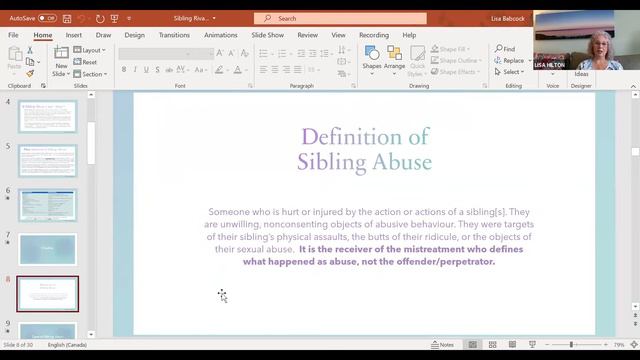Switch to Reading View icon

[x=512, y=345]
